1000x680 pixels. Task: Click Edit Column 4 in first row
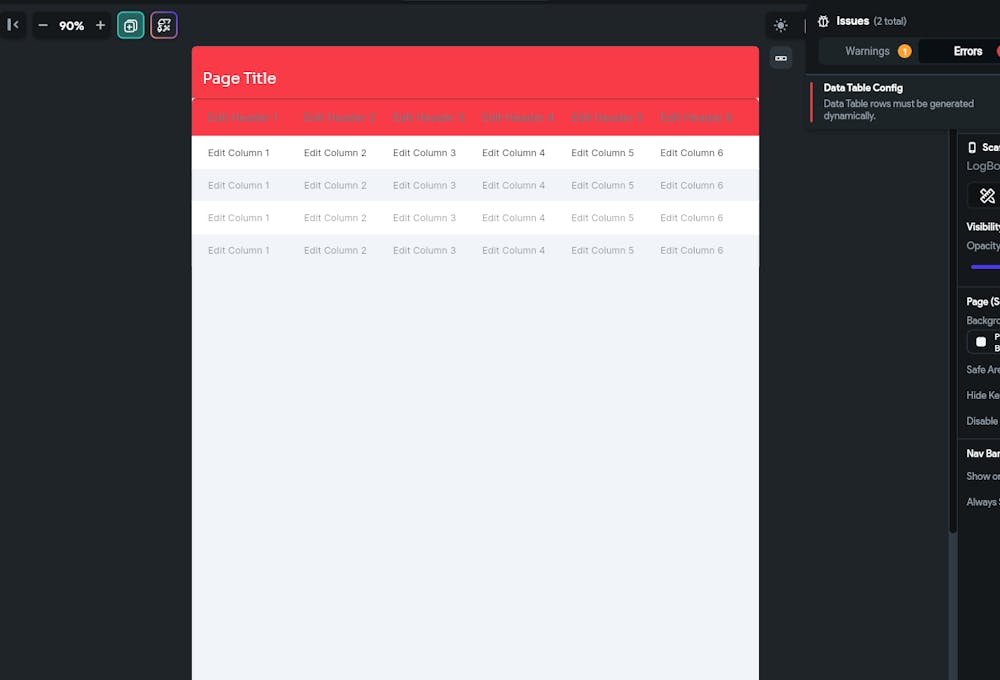click(x=513, y=153)
